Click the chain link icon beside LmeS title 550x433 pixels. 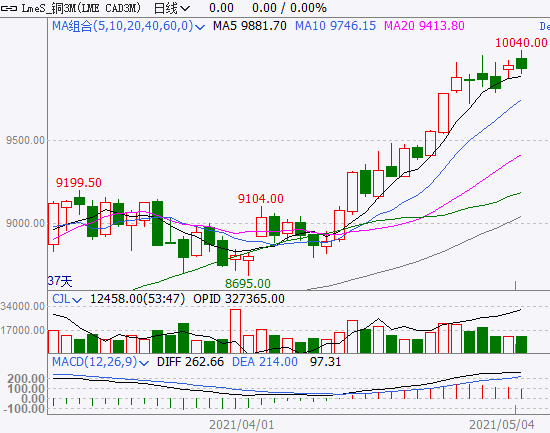[9, 8]
